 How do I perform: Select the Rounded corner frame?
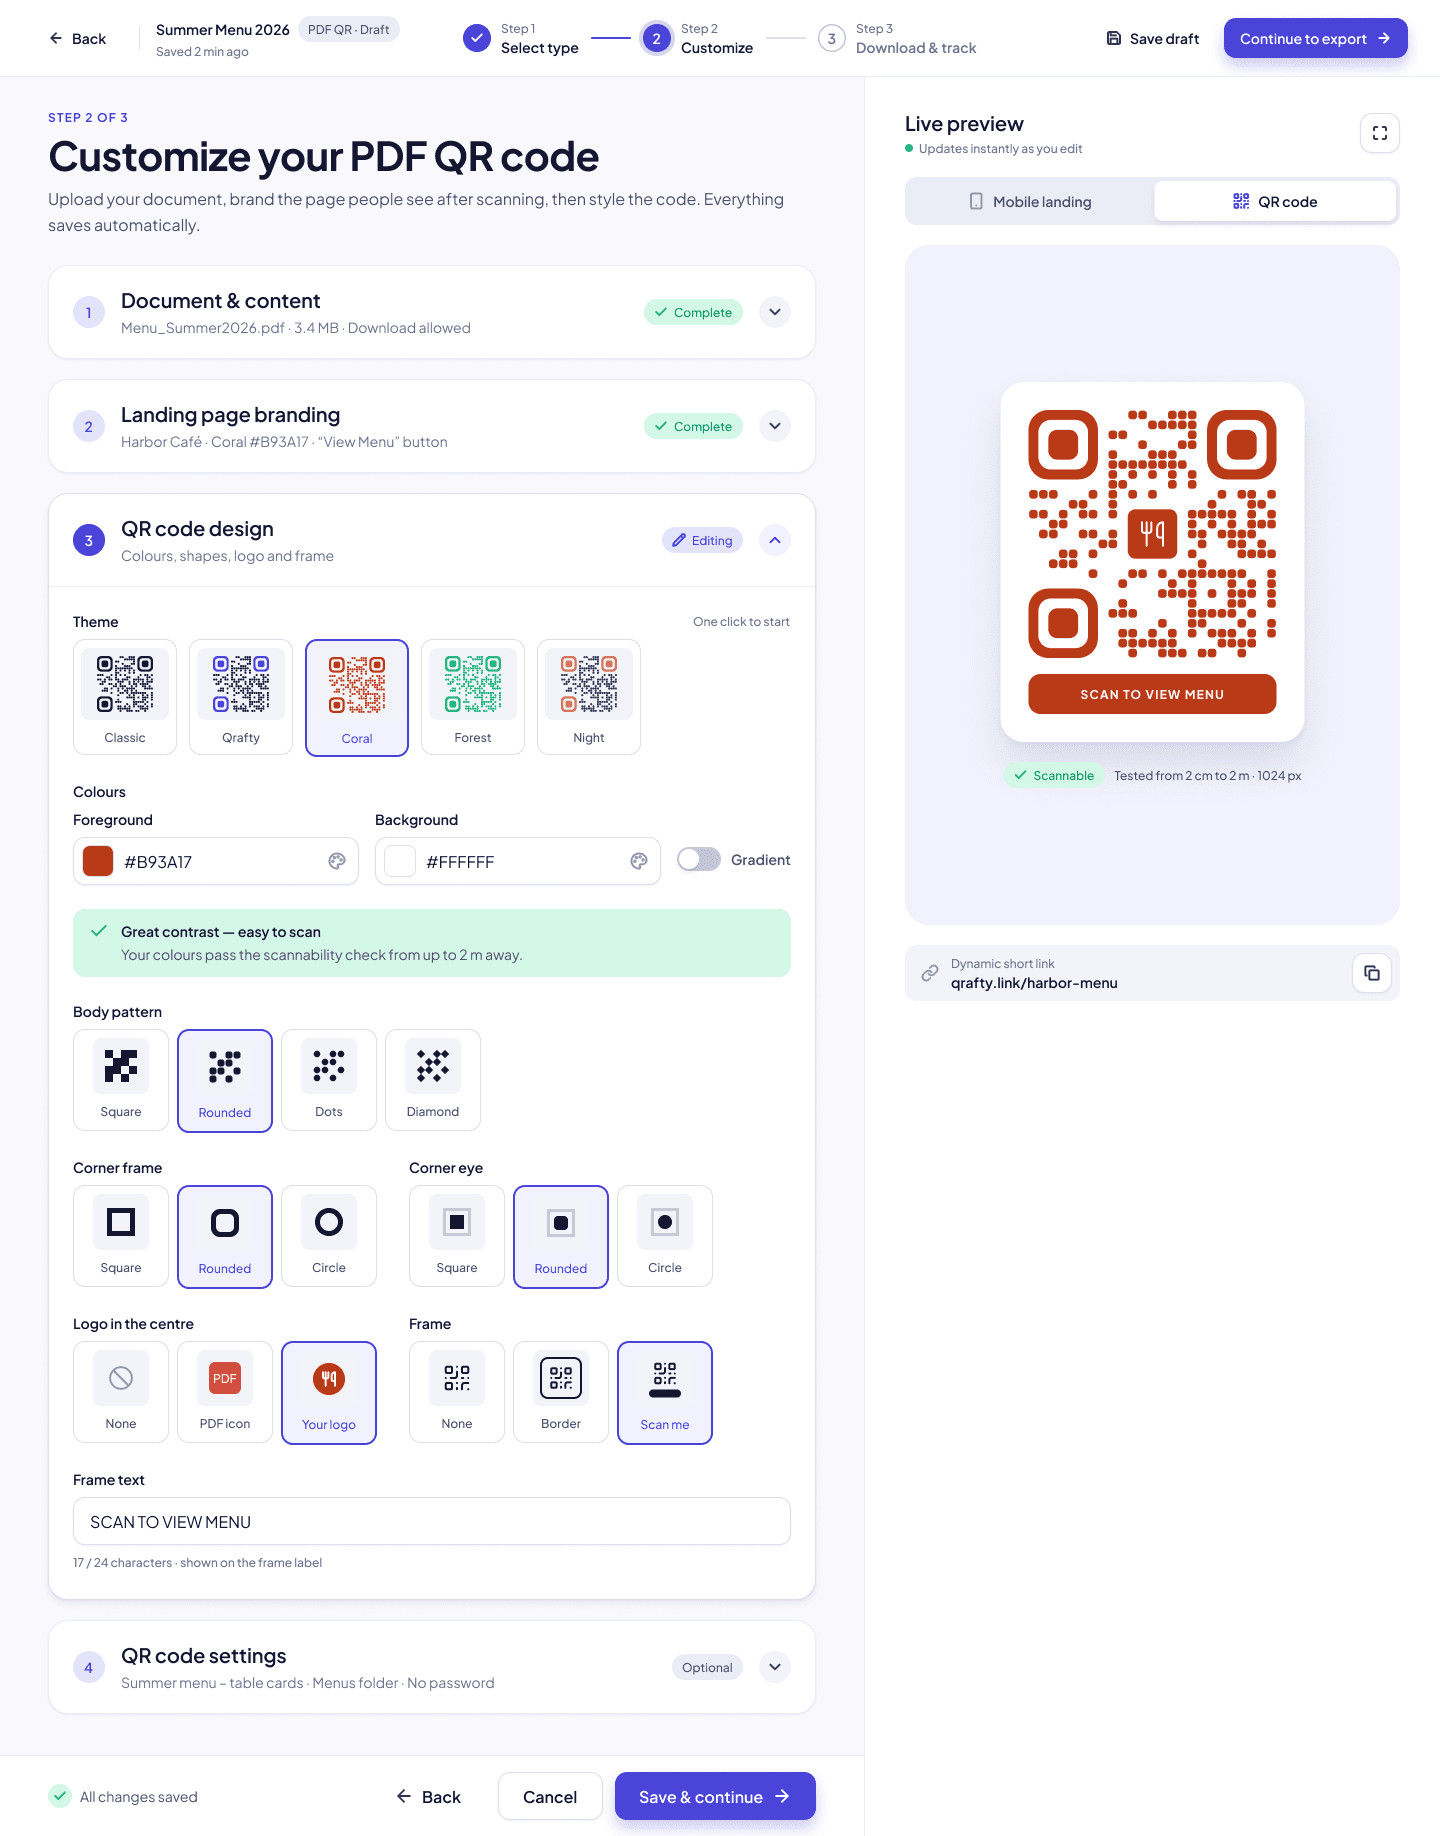(225, 1237)
